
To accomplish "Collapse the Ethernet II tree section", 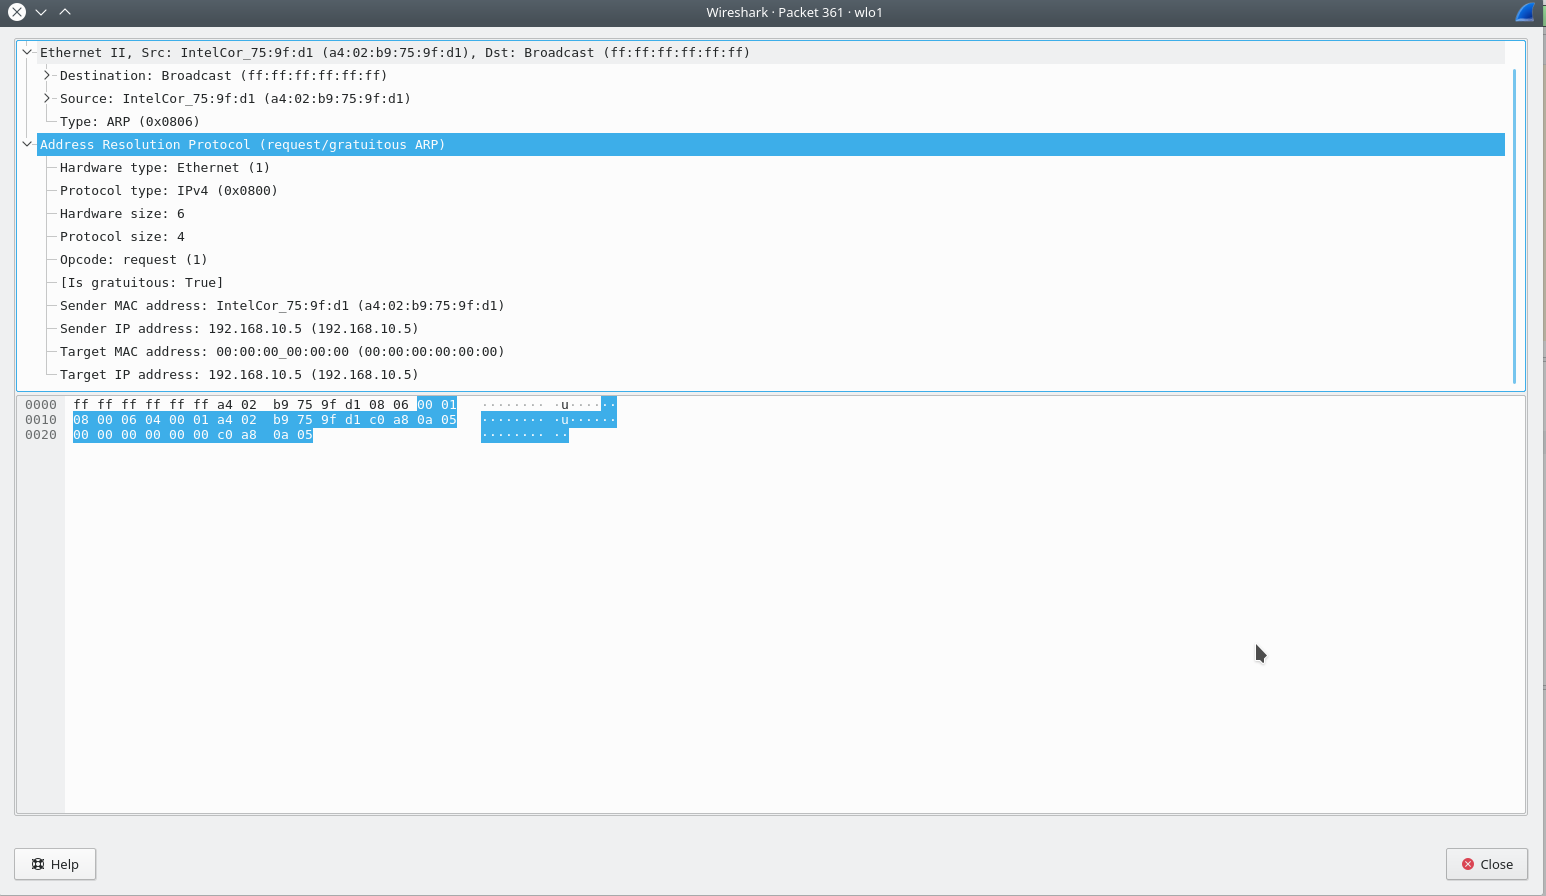I will pos(27,52).
